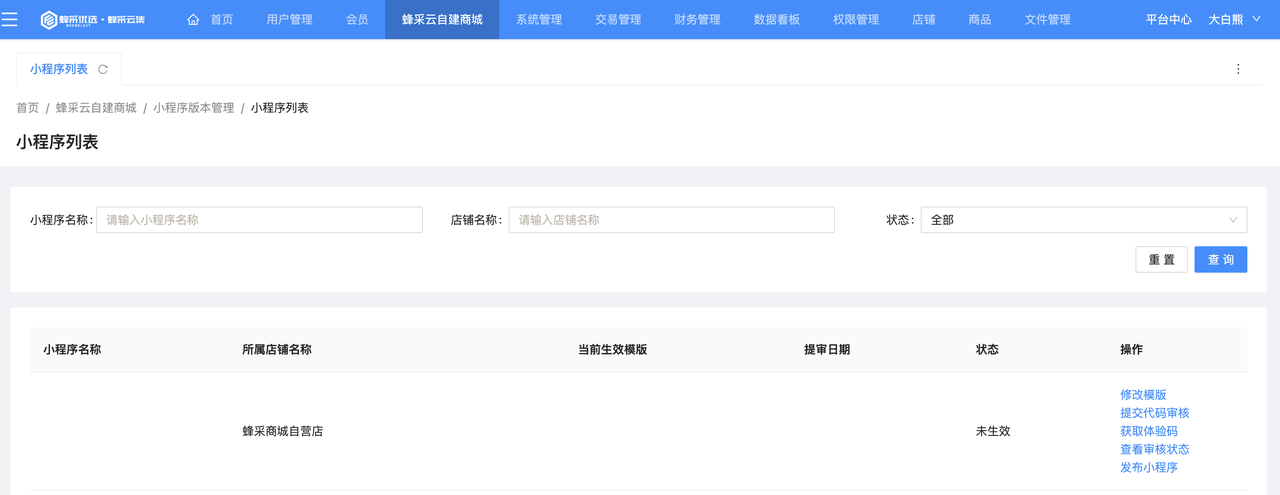
Task: Select the 小程序列表 page tab
Action: click(59, 69)
